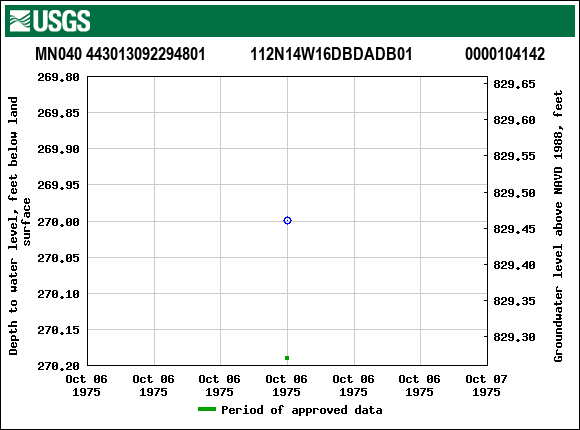This screenshot has height=430, width=580.
Task: Click the right axis label '829.65'
Action: (x=514, y=84)
